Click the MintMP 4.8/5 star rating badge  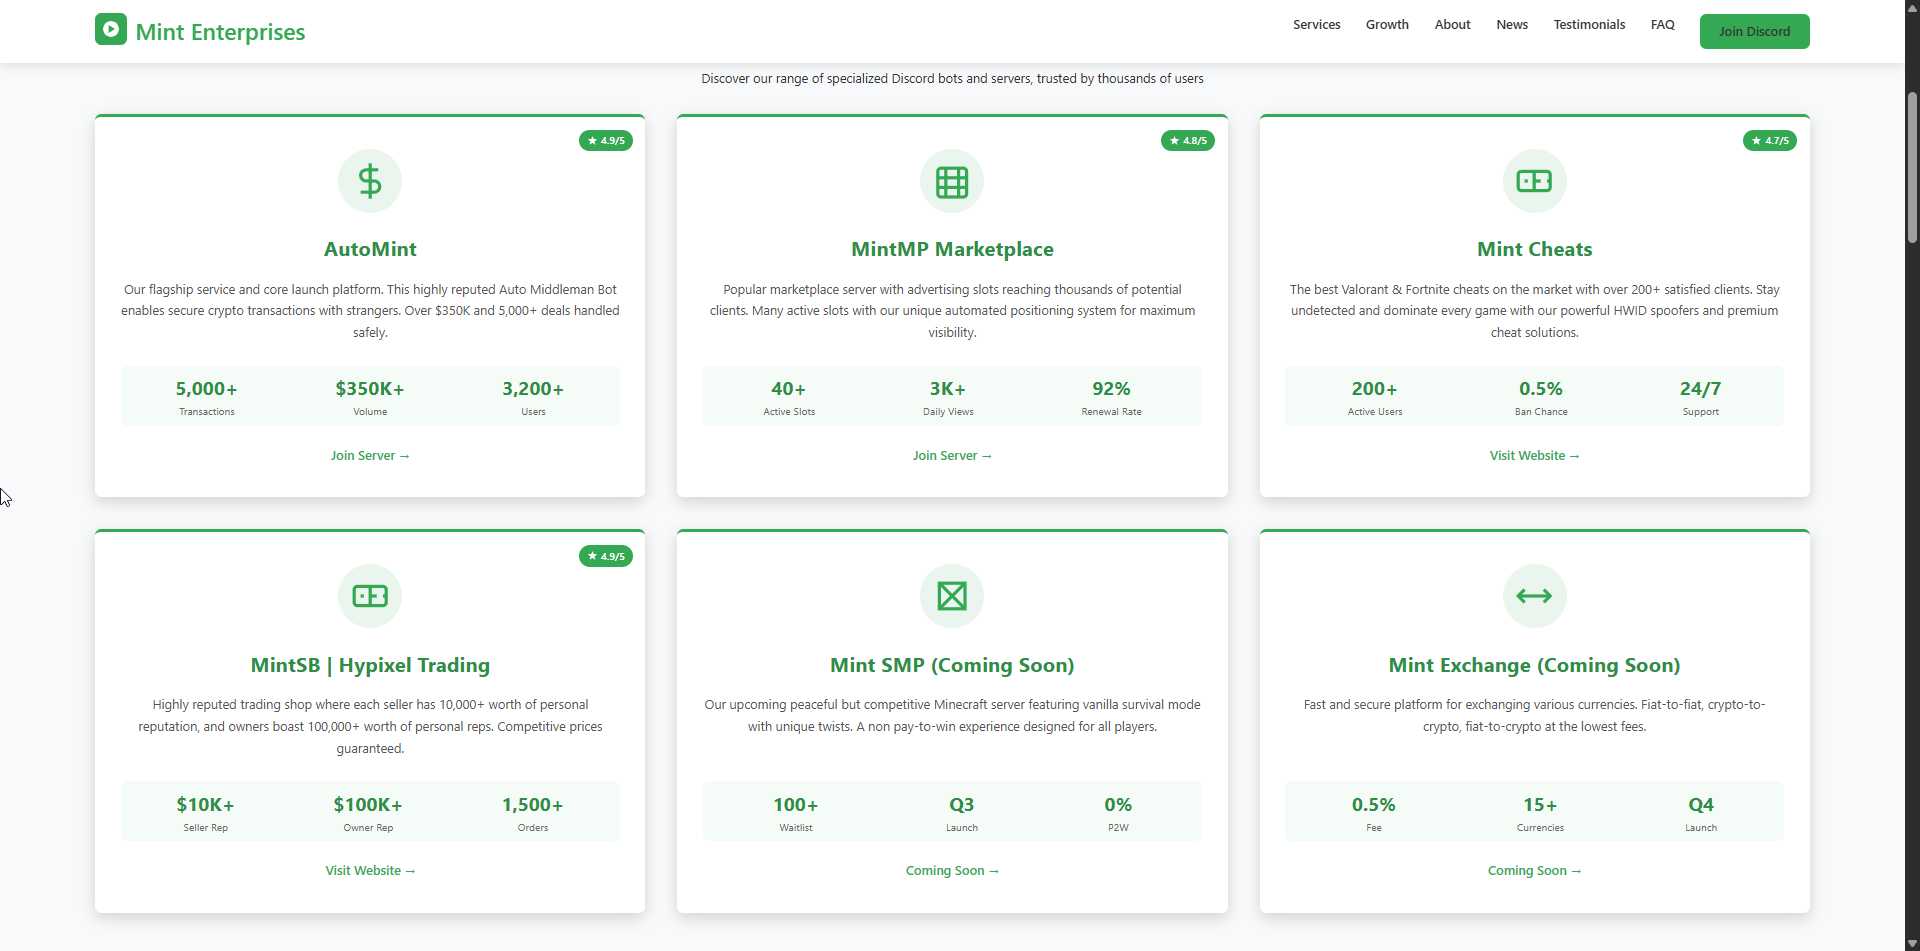click(1188, 141)
